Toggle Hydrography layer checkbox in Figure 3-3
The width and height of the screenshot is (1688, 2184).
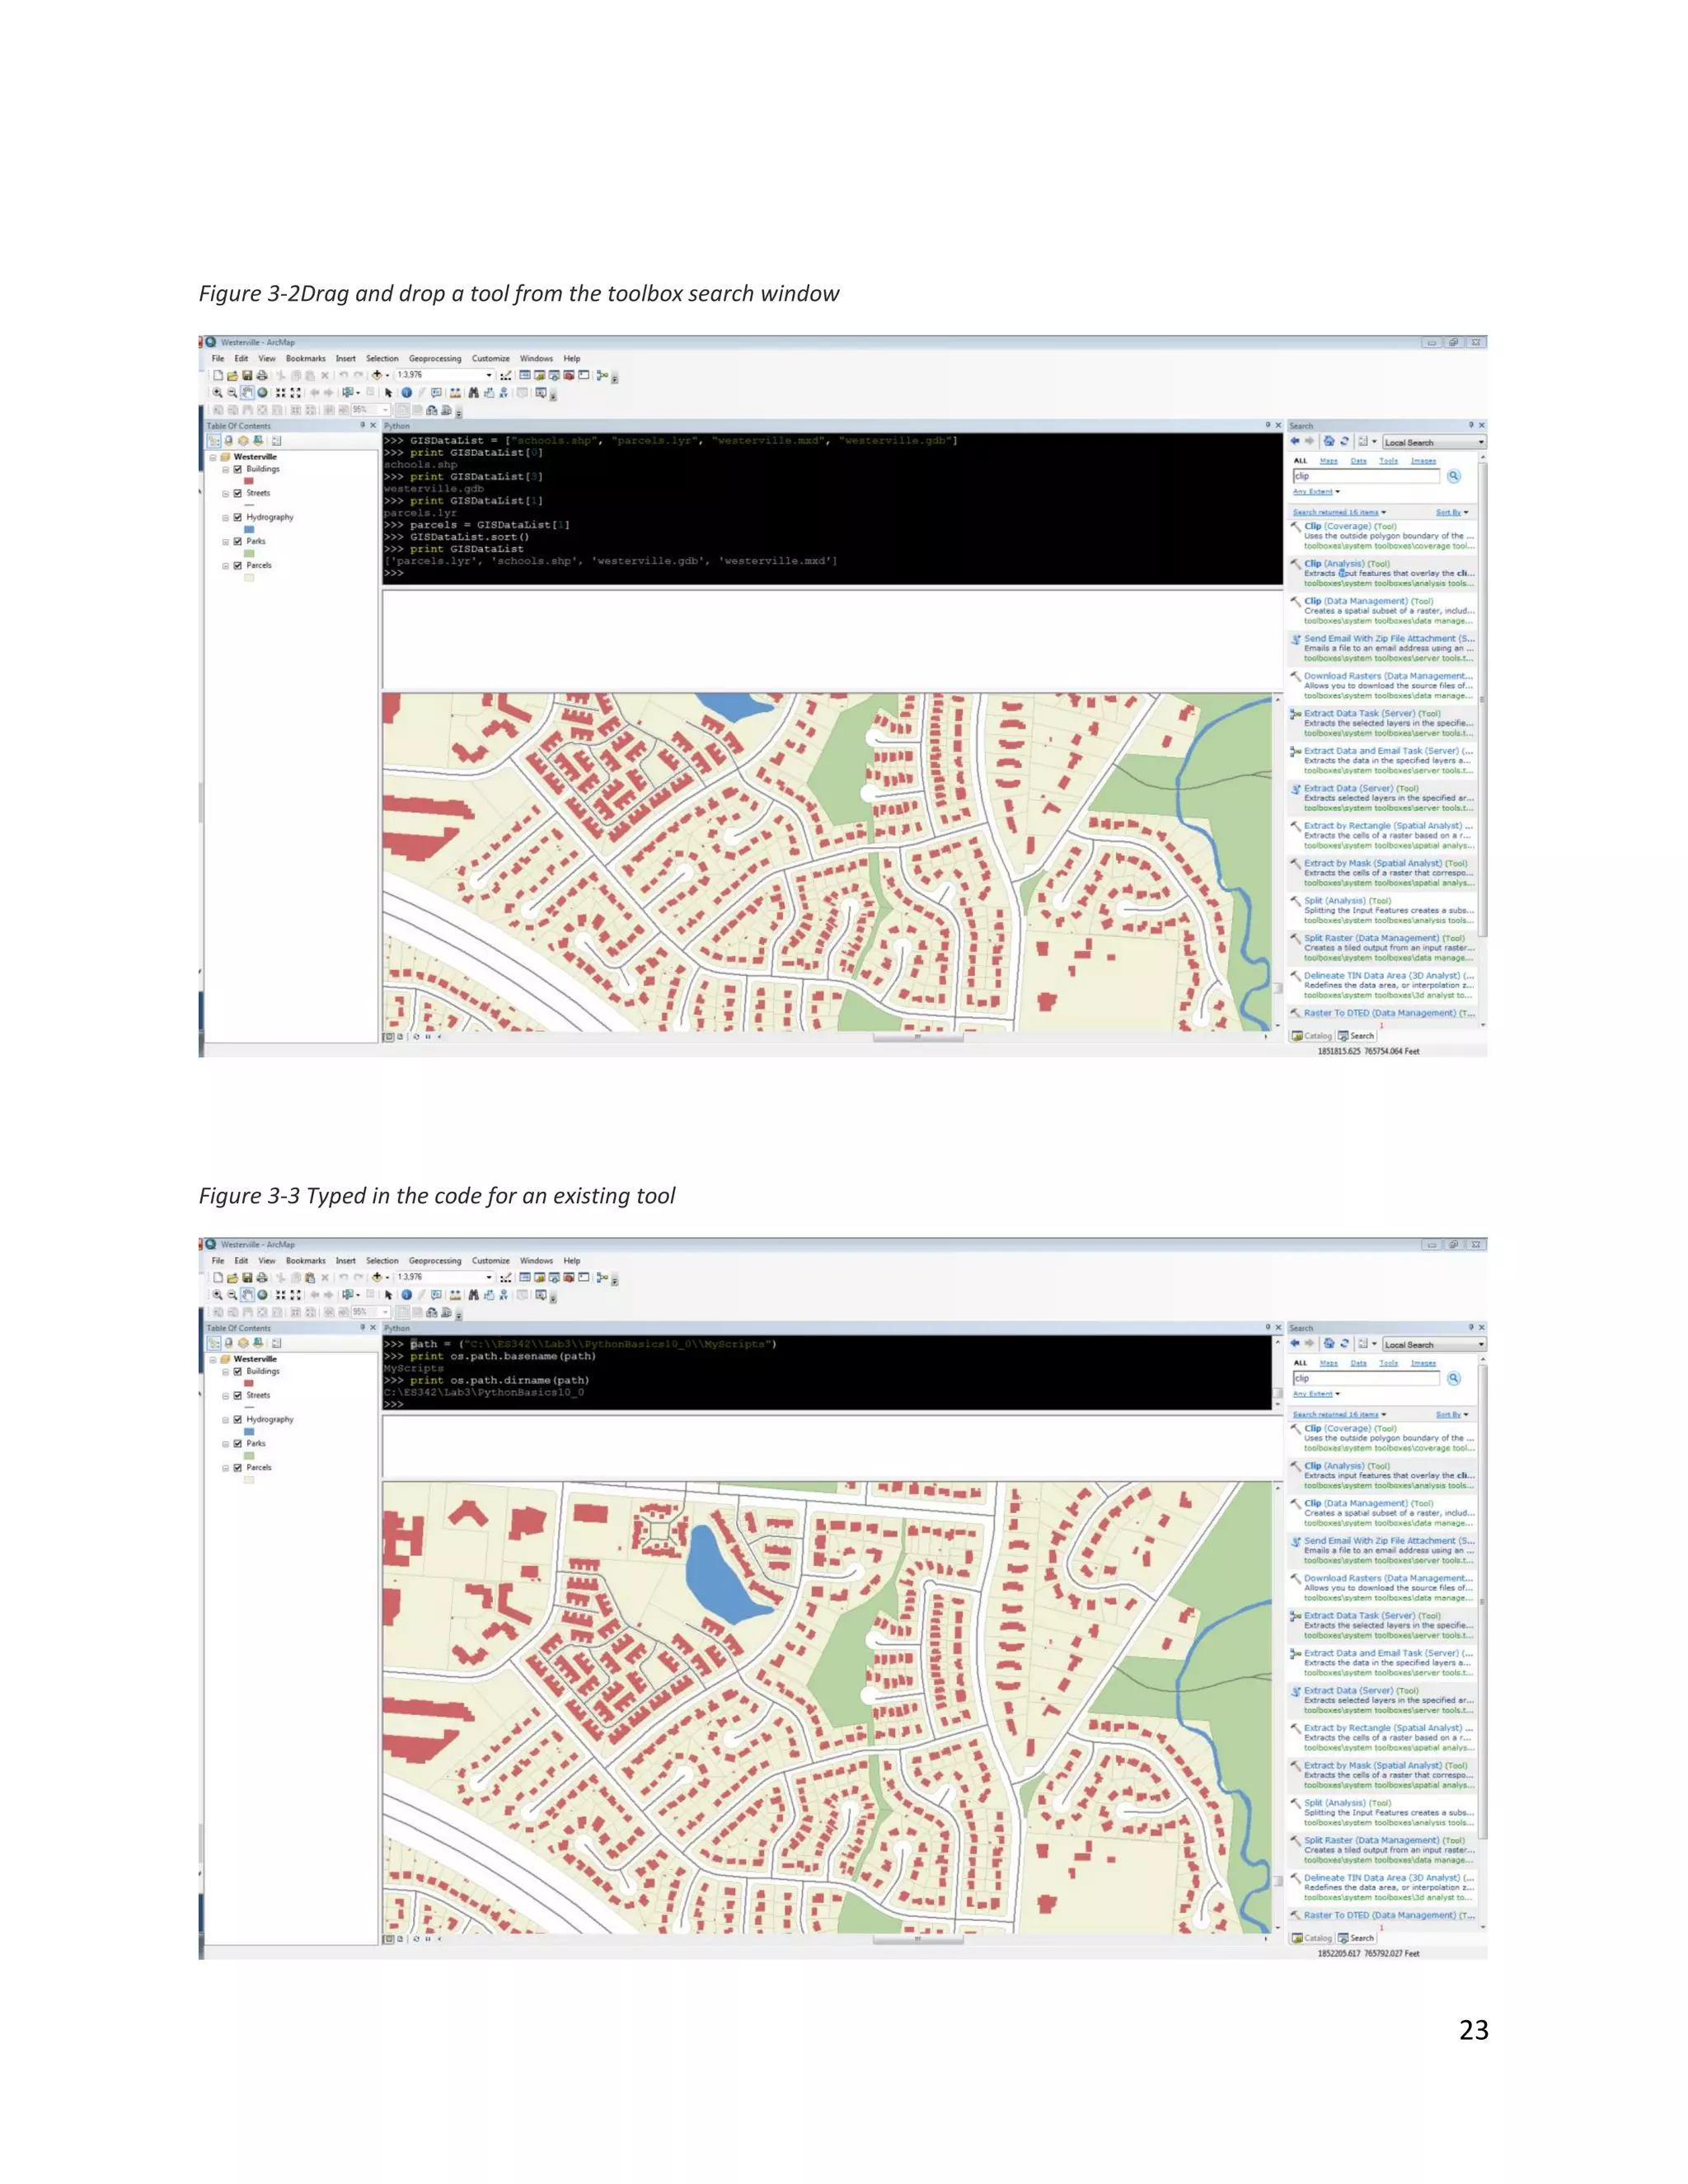[237, 1419]
